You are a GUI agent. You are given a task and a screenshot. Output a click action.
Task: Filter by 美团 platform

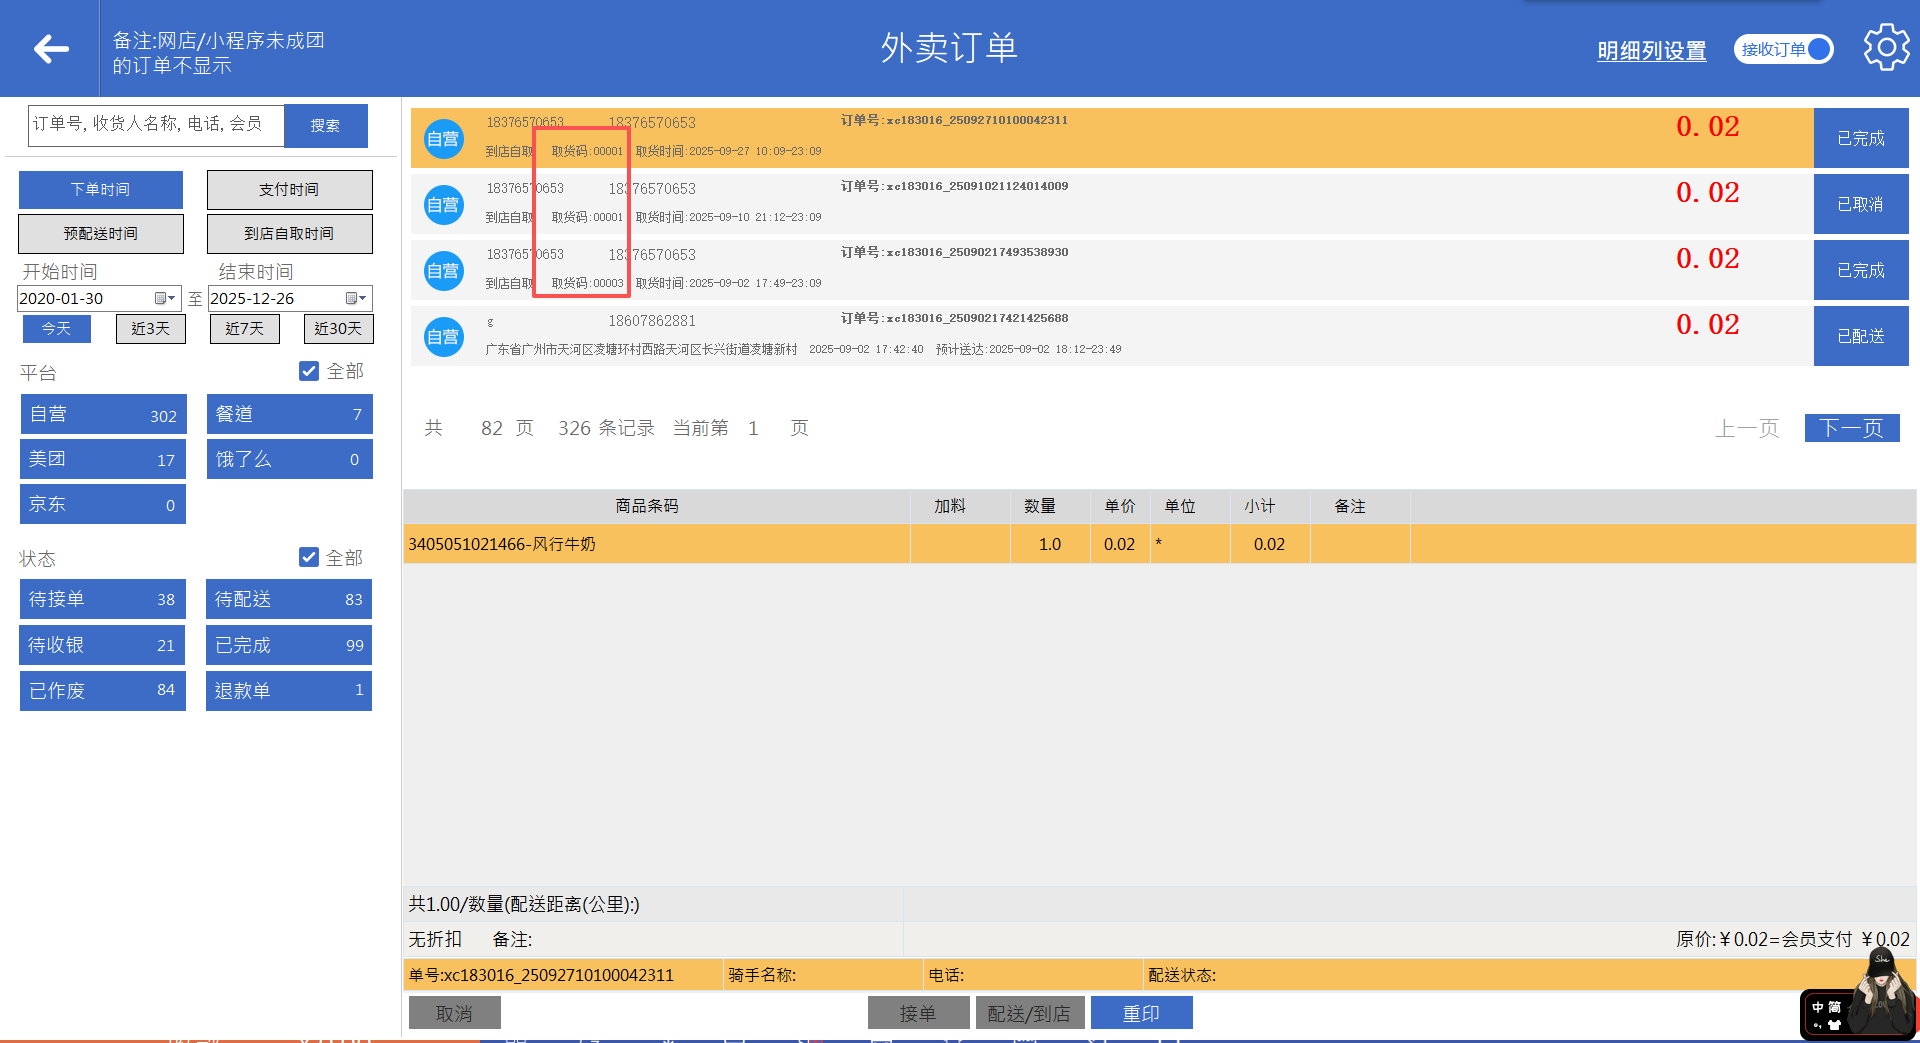click(102, 460)
